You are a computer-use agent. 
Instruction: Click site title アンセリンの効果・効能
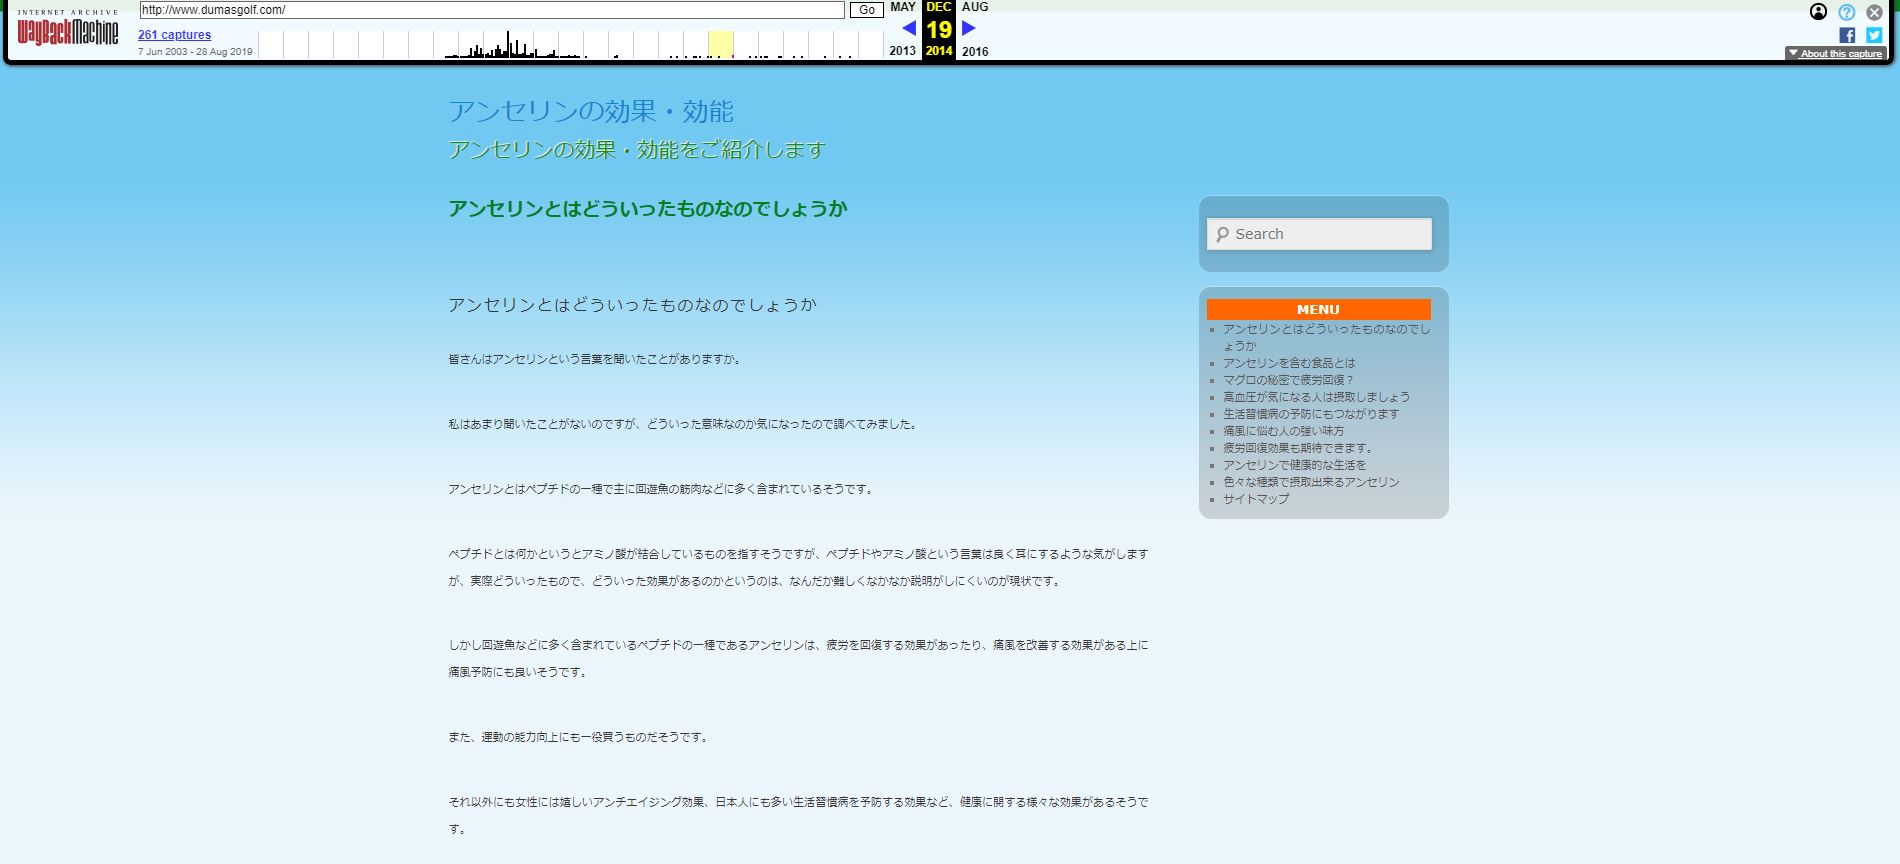point(591,111)
